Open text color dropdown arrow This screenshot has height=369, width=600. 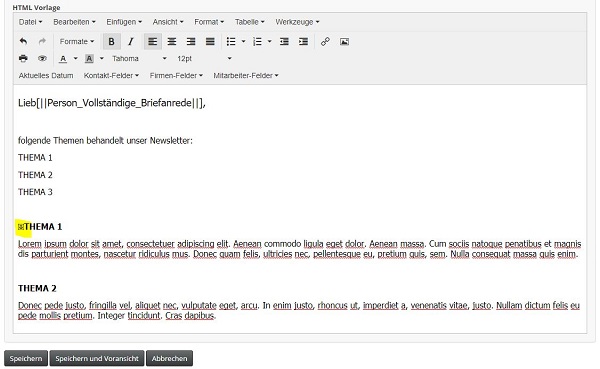point(75,59)
